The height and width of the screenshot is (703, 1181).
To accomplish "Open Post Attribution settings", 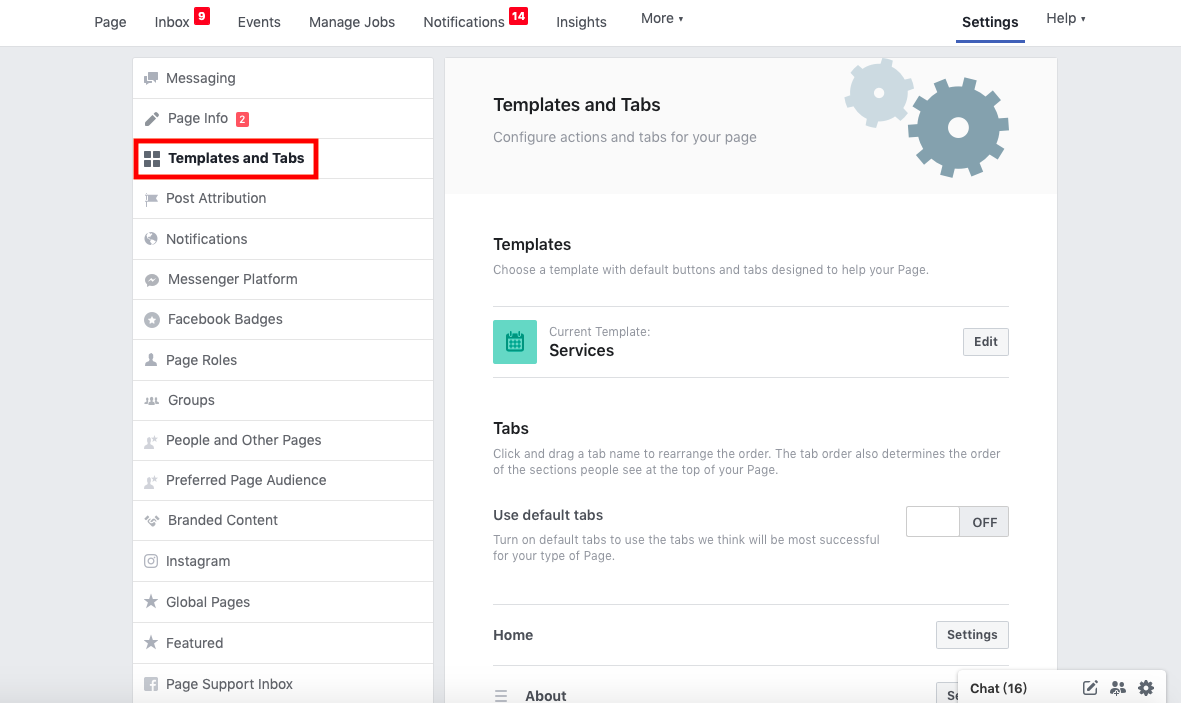I will (216, 198).
